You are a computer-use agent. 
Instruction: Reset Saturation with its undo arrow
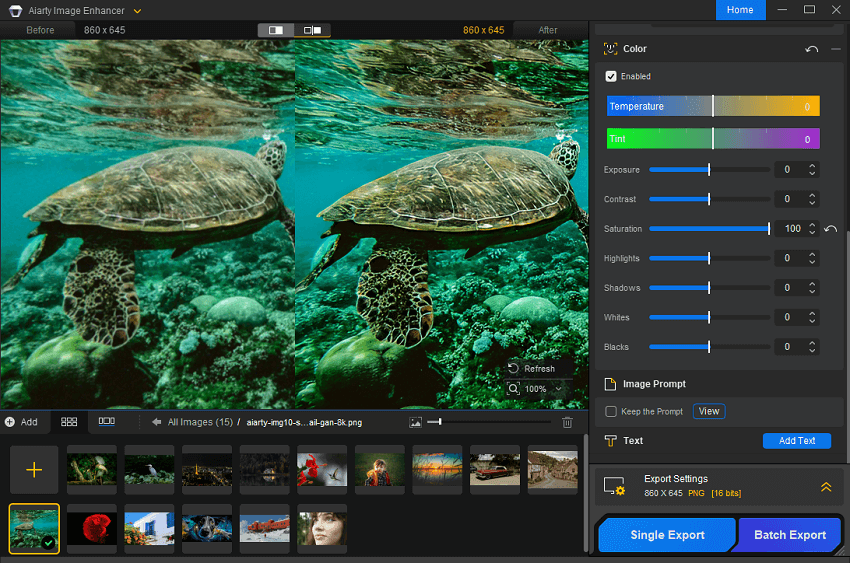click(830, 229)
